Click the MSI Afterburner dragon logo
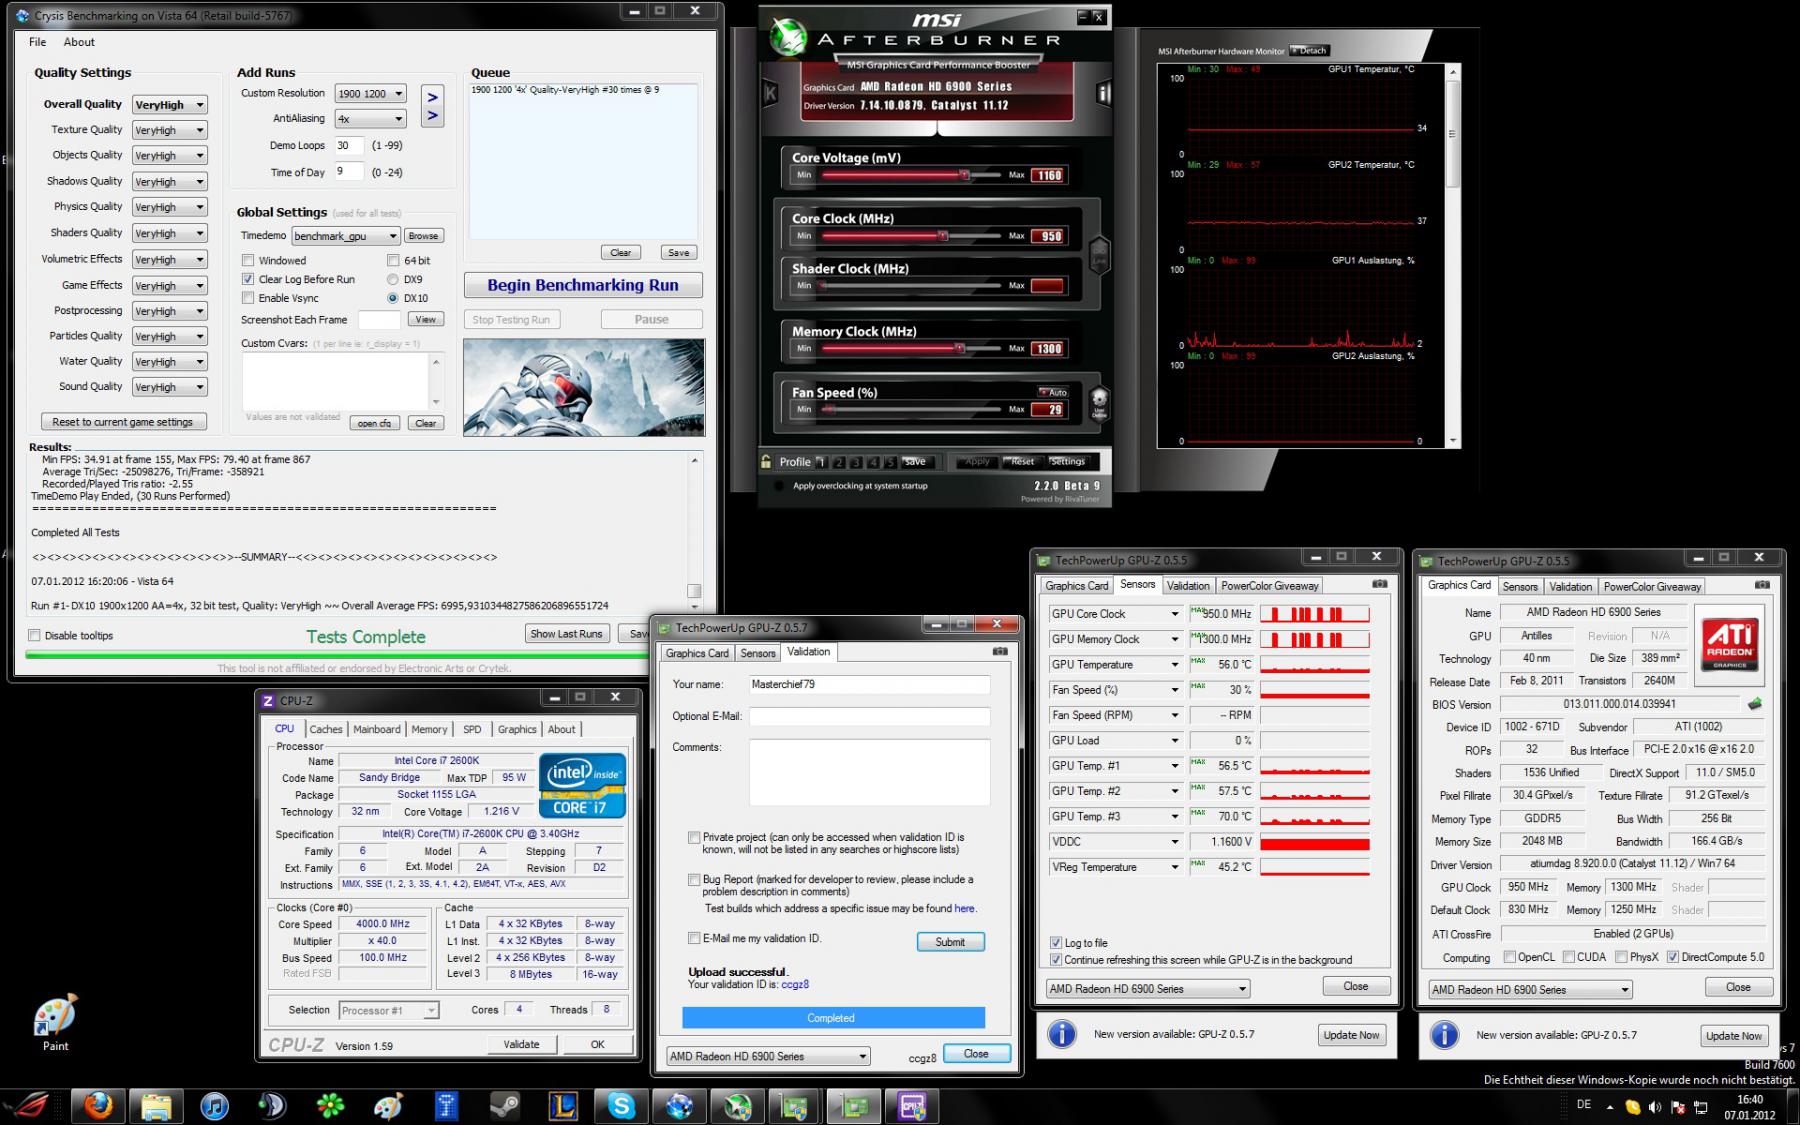The width and height of the screenshot is (1800, 1125). [788, 37]
